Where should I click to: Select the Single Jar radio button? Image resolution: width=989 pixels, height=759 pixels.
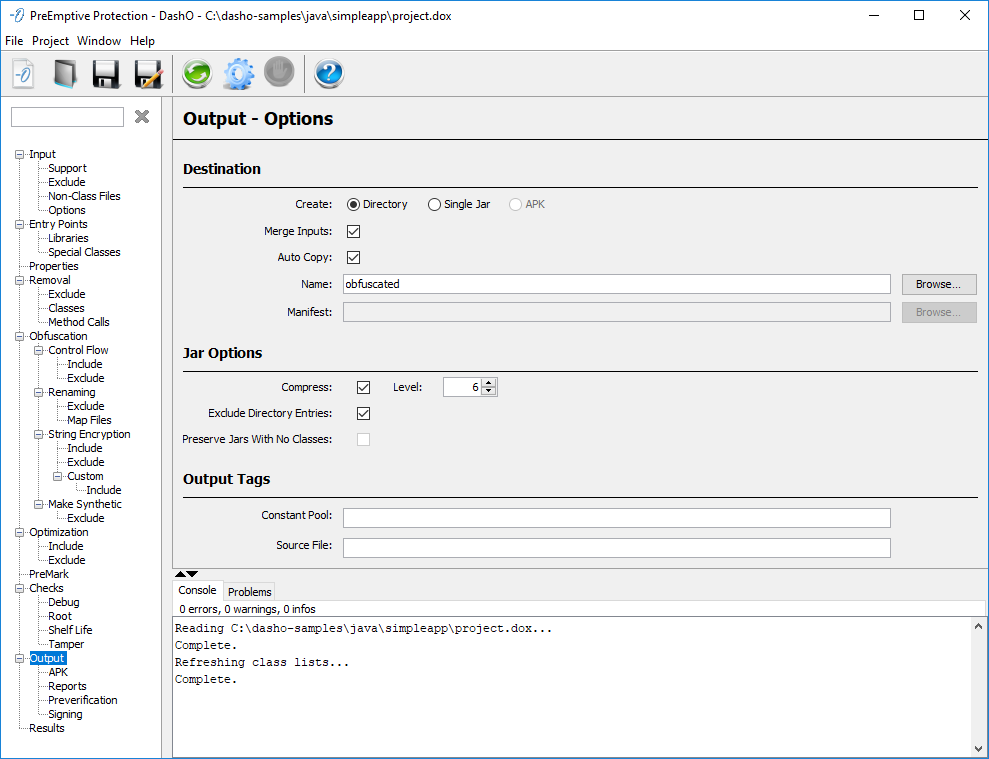pyautogui.click(x=434, y=204)
